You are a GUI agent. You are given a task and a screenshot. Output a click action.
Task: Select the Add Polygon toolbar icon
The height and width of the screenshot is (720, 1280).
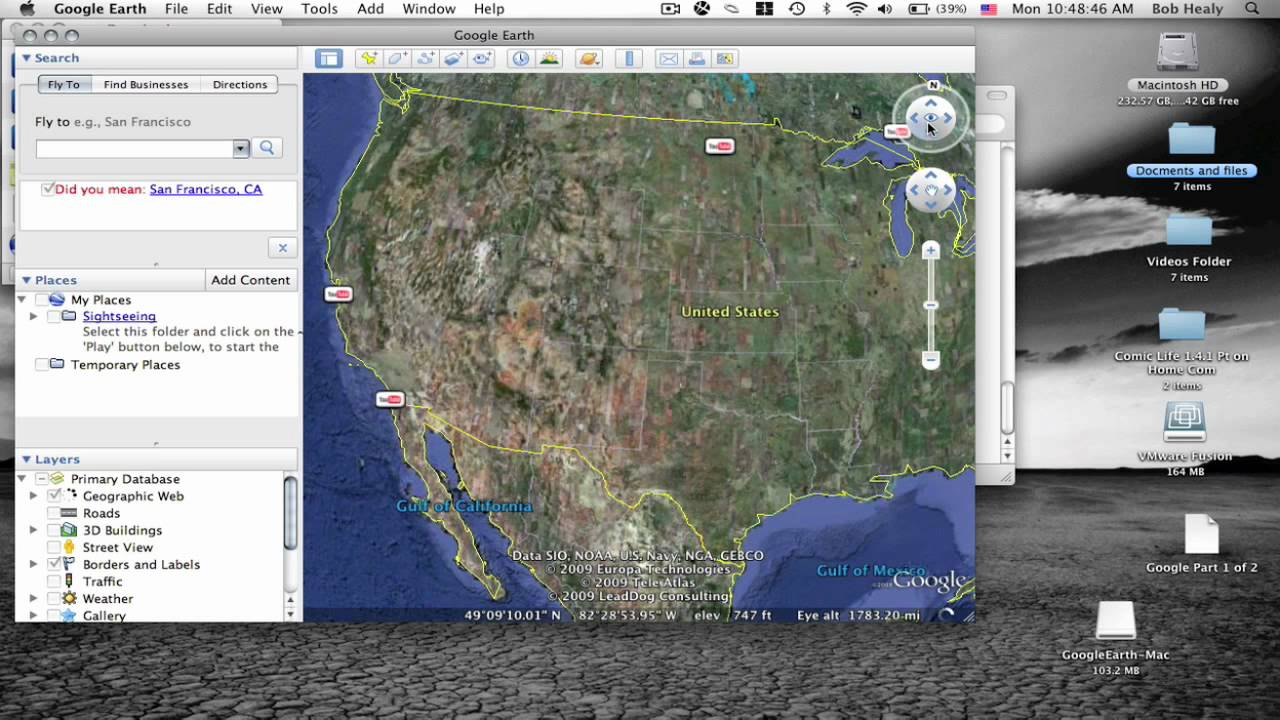point(397,59)
